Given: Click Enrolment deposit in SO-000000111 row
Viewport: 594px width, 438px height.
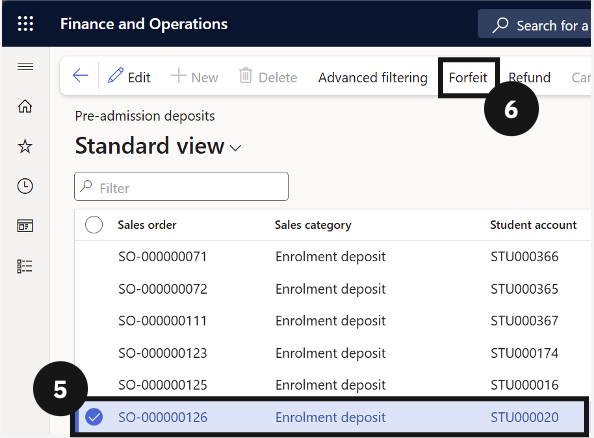Looking at the screenshot, I should [x=330, y=321].
